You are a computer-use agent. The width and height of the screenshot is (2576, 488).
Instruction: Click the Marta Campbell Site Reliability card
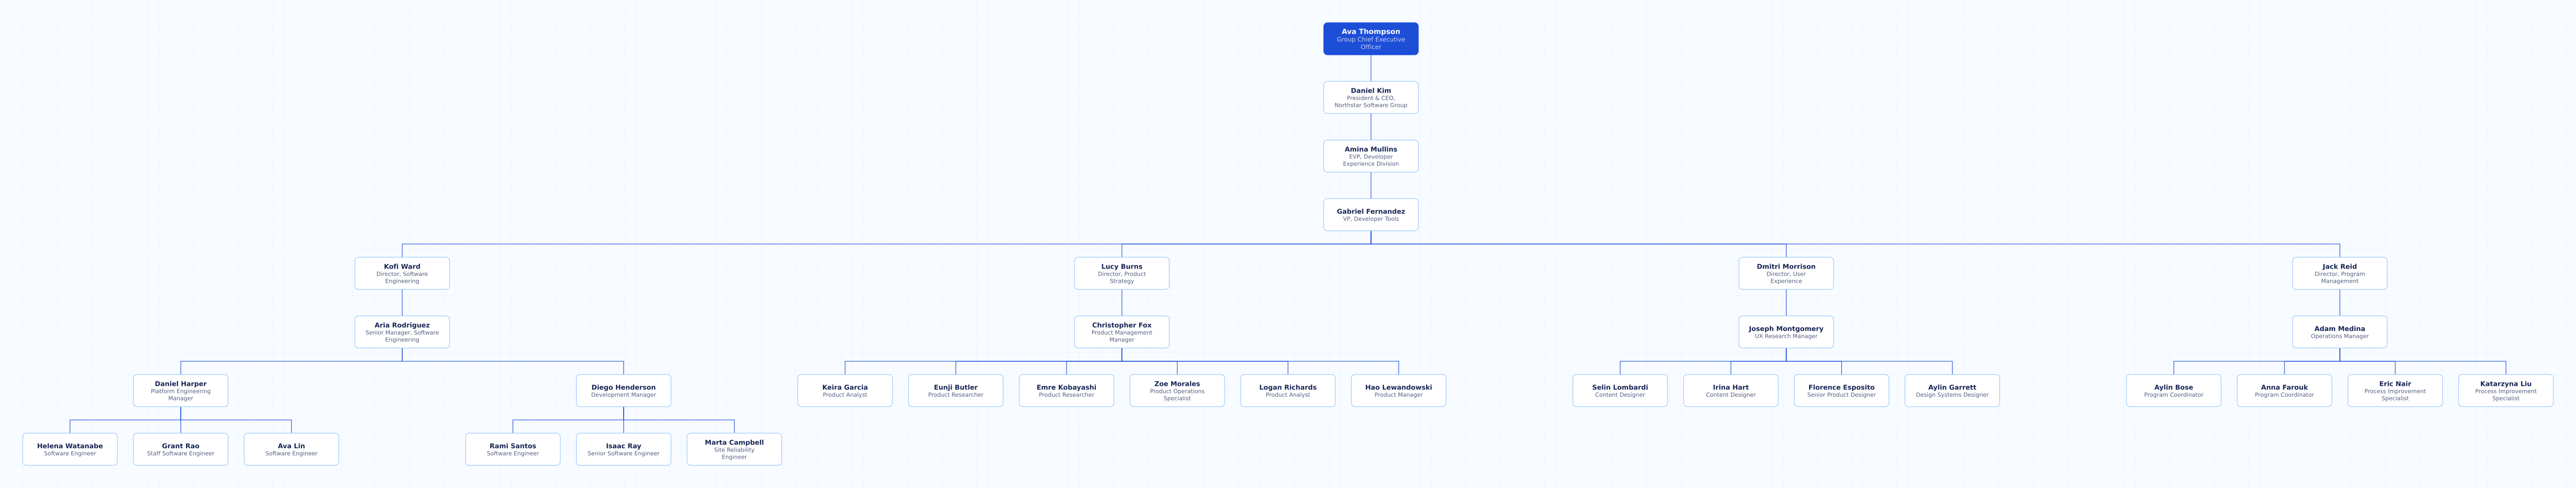734,449
